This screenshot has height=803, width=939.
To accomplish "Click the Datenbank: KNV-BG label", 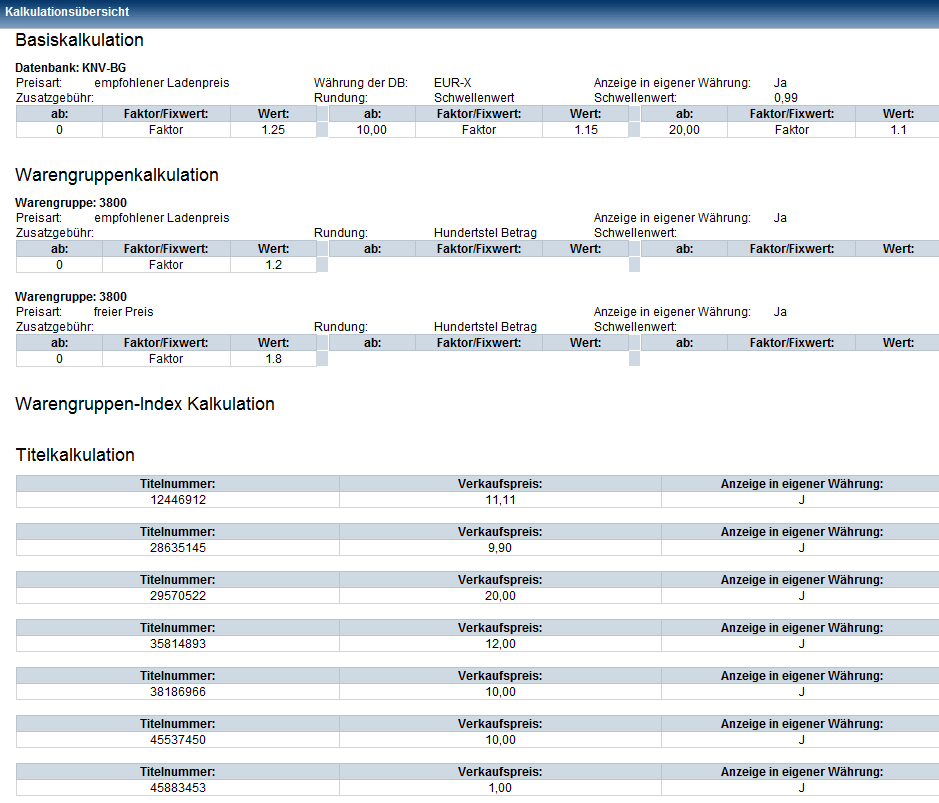I will click(x=70, y=68).
